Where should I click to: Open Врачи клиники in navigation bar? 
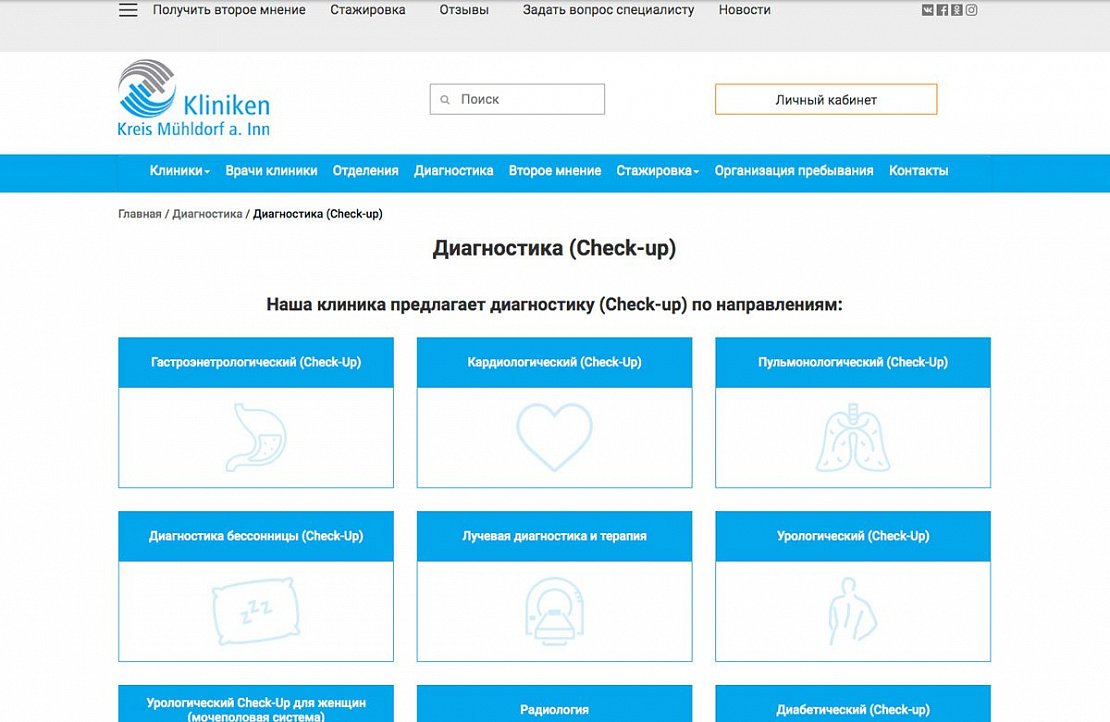tap(271, 171)
